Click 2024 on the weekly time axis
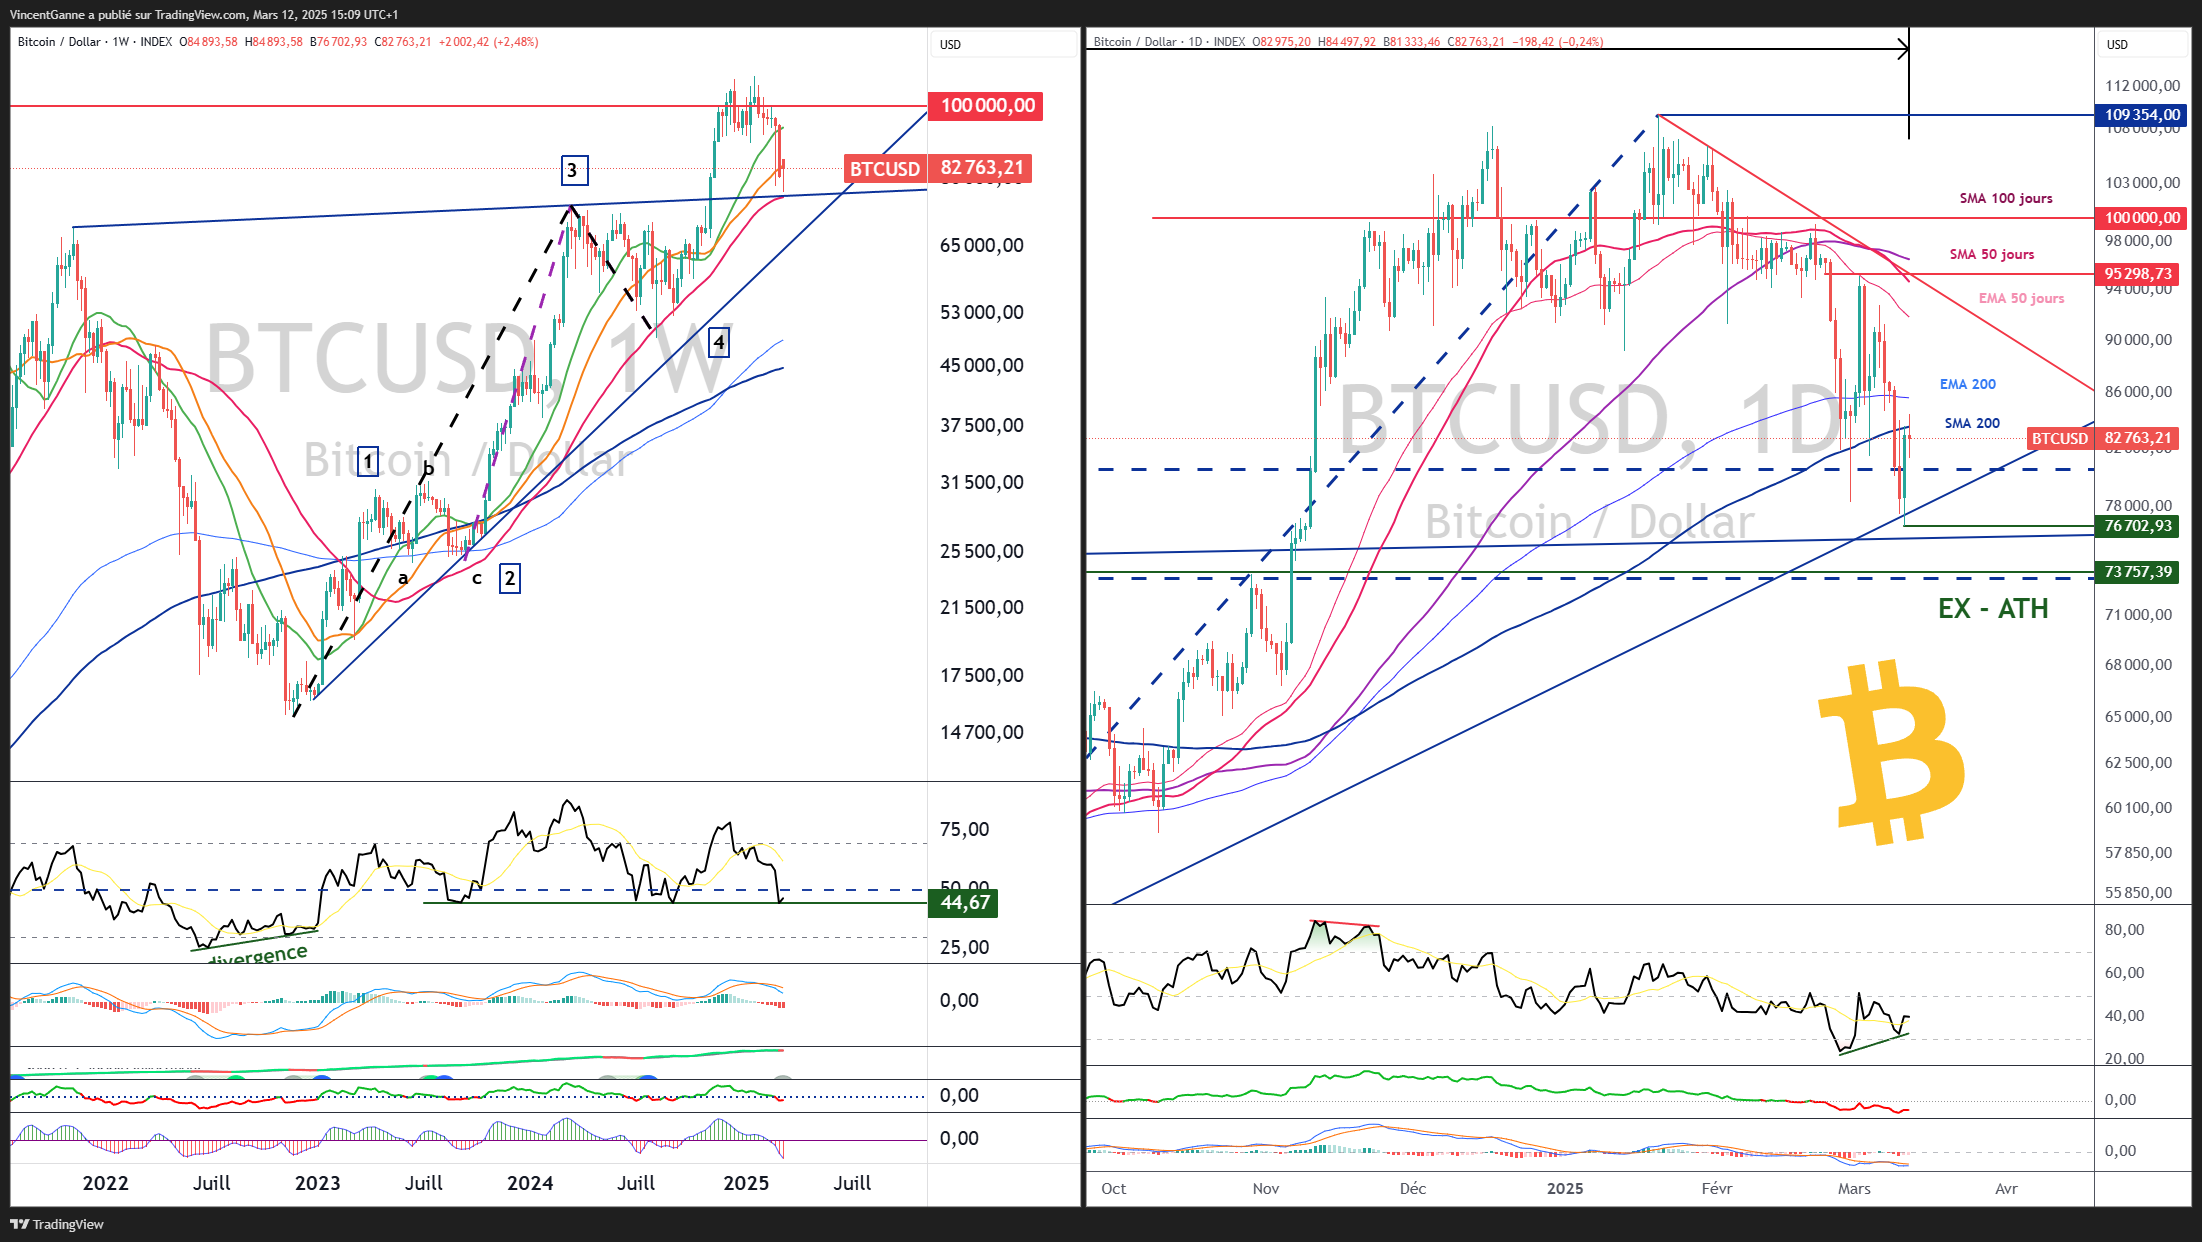Screen dimensions: 2202x1242 pos(529,1183)
